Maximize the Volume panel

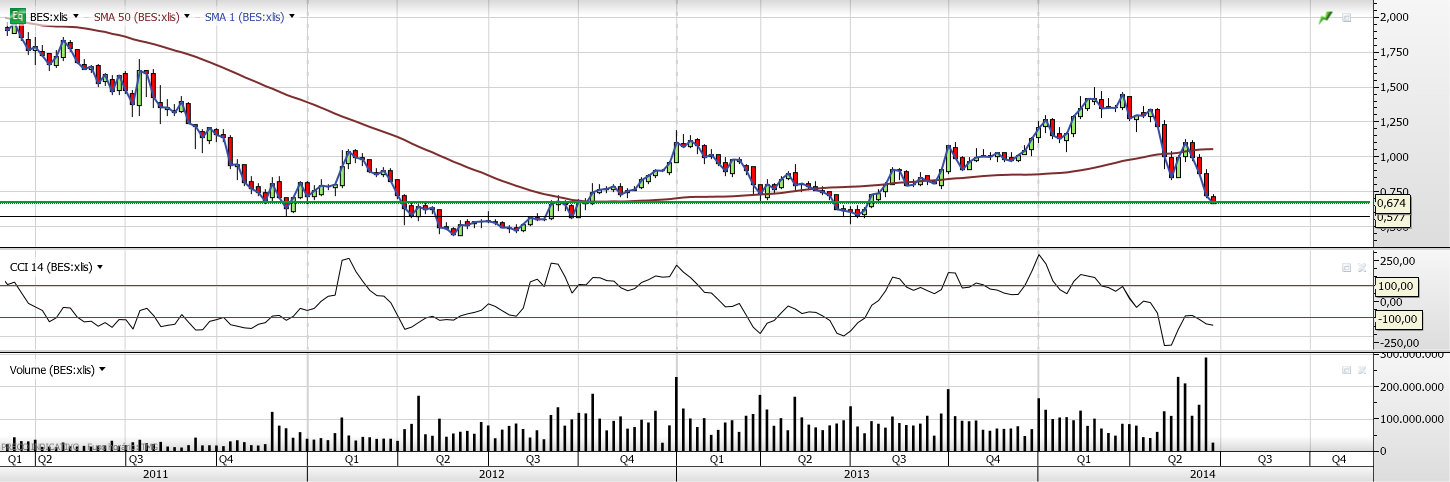pos(1347,370)
